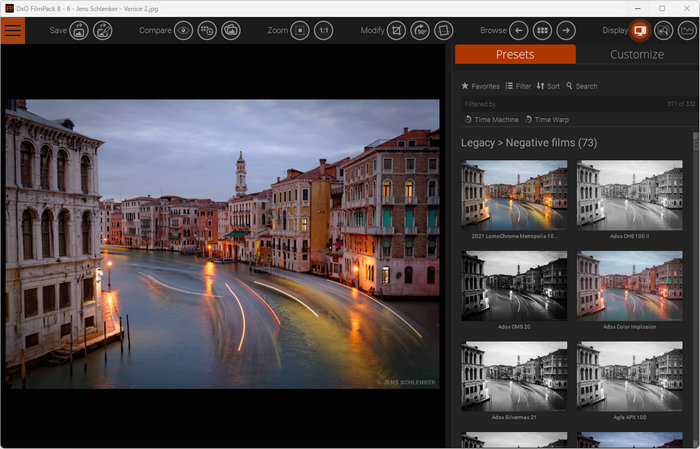Click the Zoom to fit icon
Screen dimensions: 700x449
(x=299, y=30)
